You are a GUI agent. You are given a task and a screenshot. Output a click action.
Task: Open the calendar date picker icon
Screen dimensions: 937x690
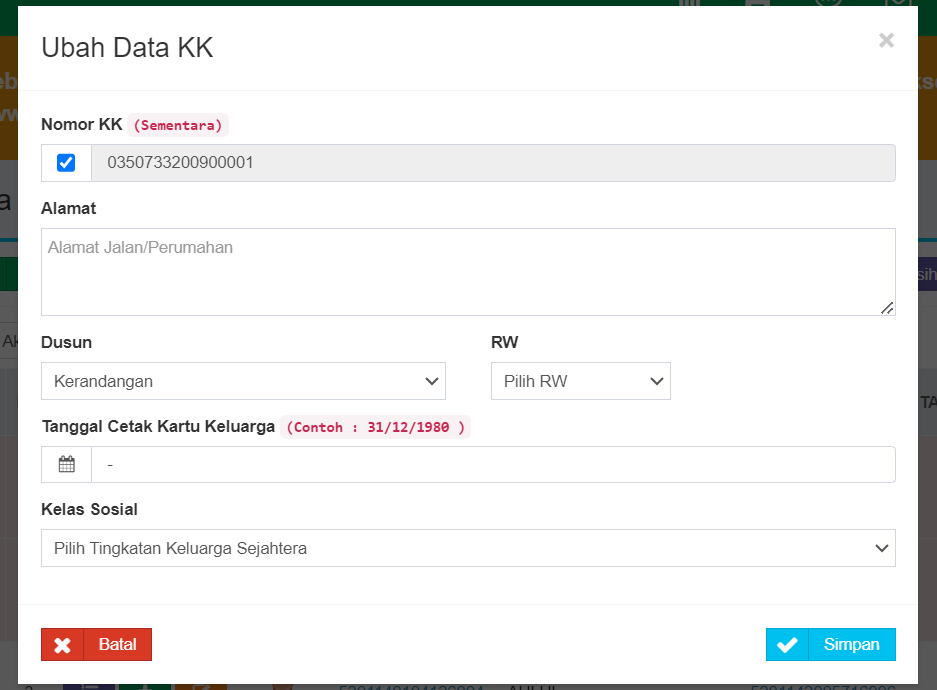pyautogui.click(x=65, y=464)
